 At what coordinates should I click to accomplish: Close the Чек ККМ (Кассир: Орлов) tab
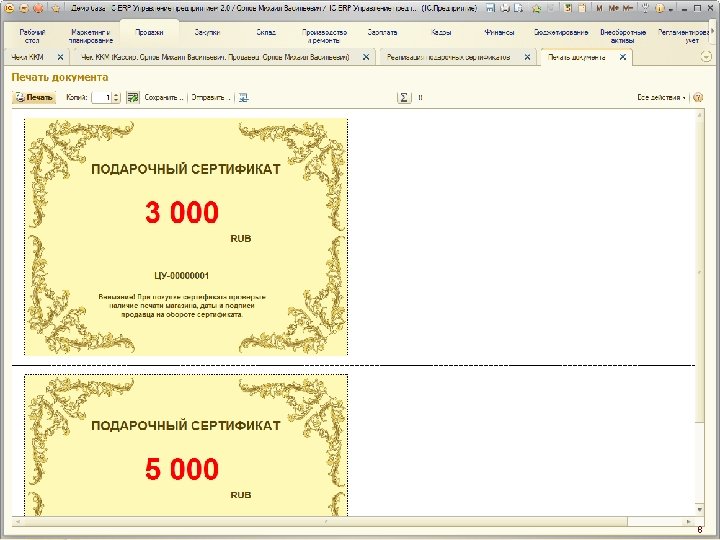[366, 57]
